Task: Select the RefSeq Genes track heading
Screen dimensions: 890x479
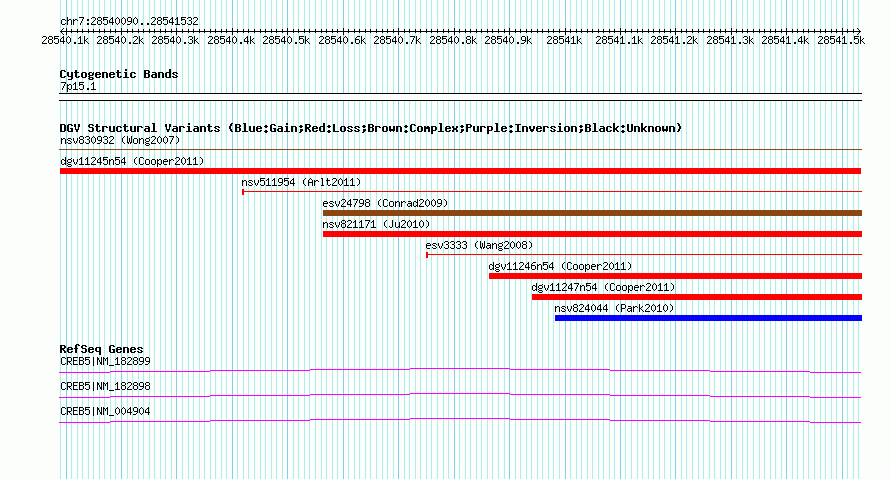Action: 102,349
